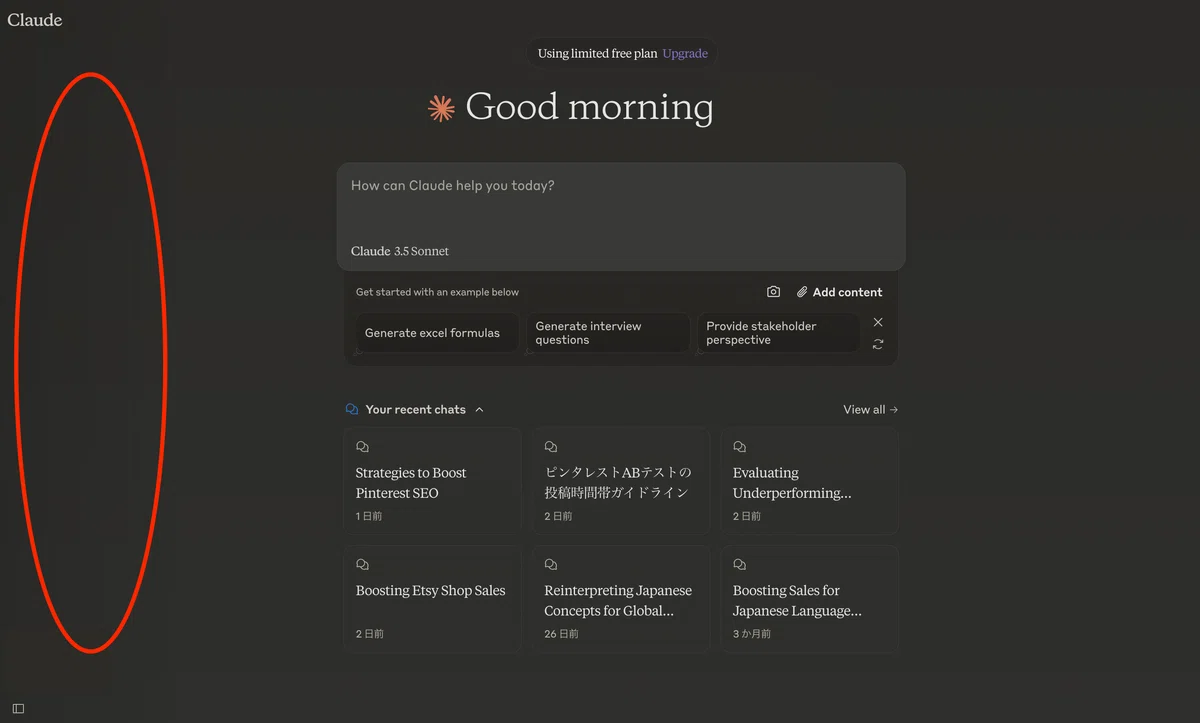Click the orange Claude spark icon
The height and width of the screenshot is (723, 1200).
441,108
